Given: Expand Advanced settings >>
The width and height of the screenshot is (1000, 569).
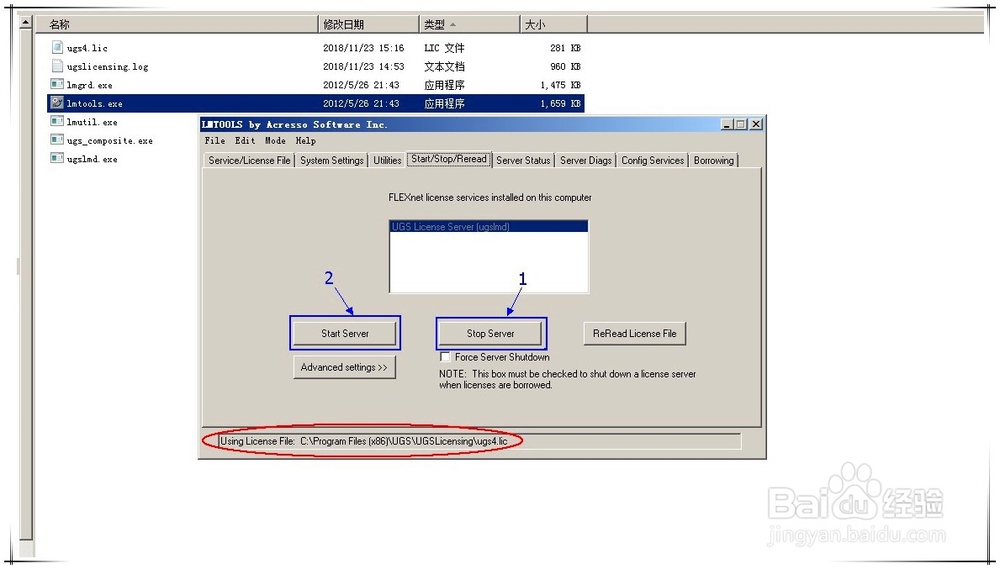Looking at the screenshot, I should click(x=344, y=367).
